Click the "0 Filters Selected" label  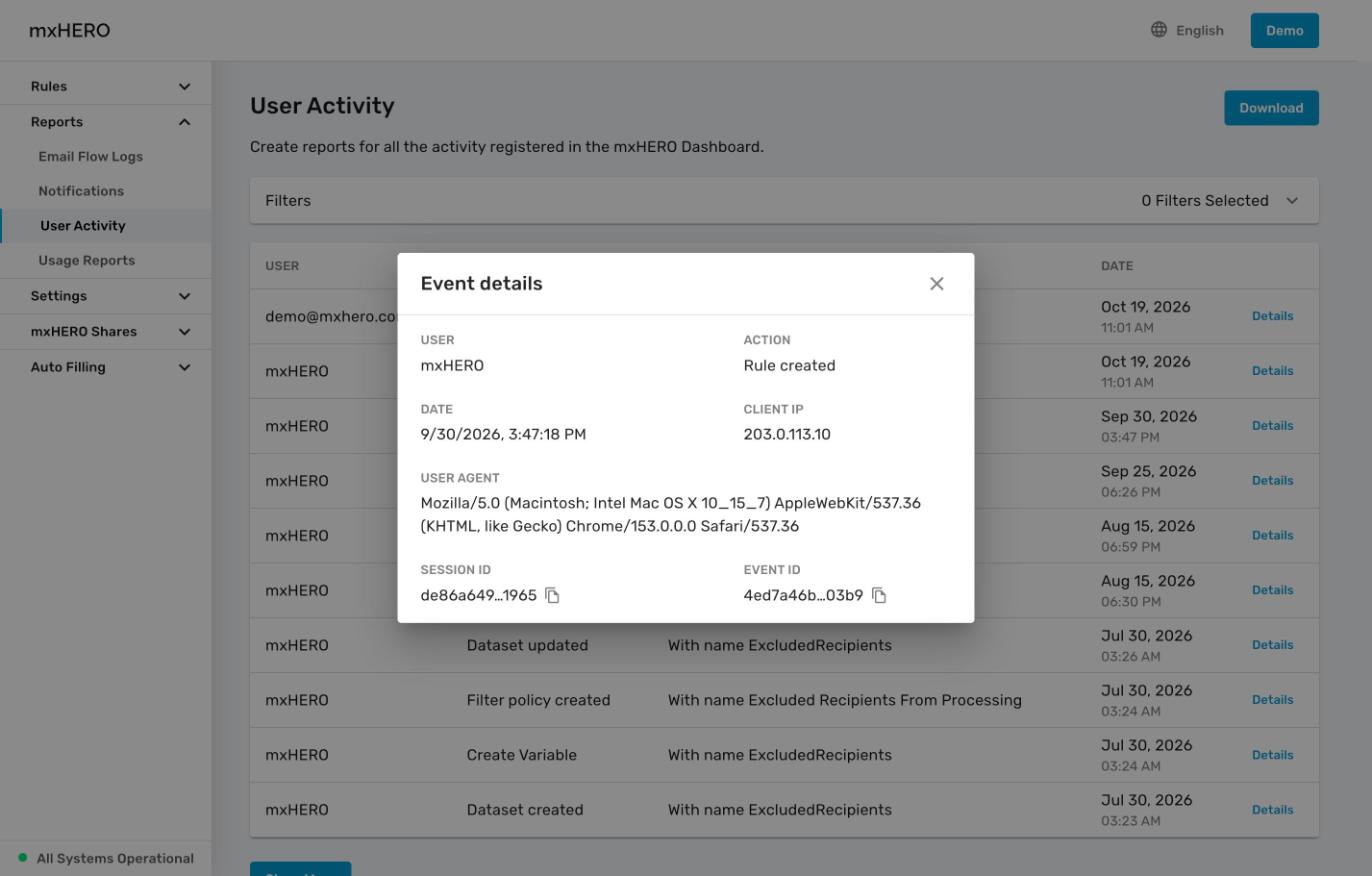pos(1204,201)
